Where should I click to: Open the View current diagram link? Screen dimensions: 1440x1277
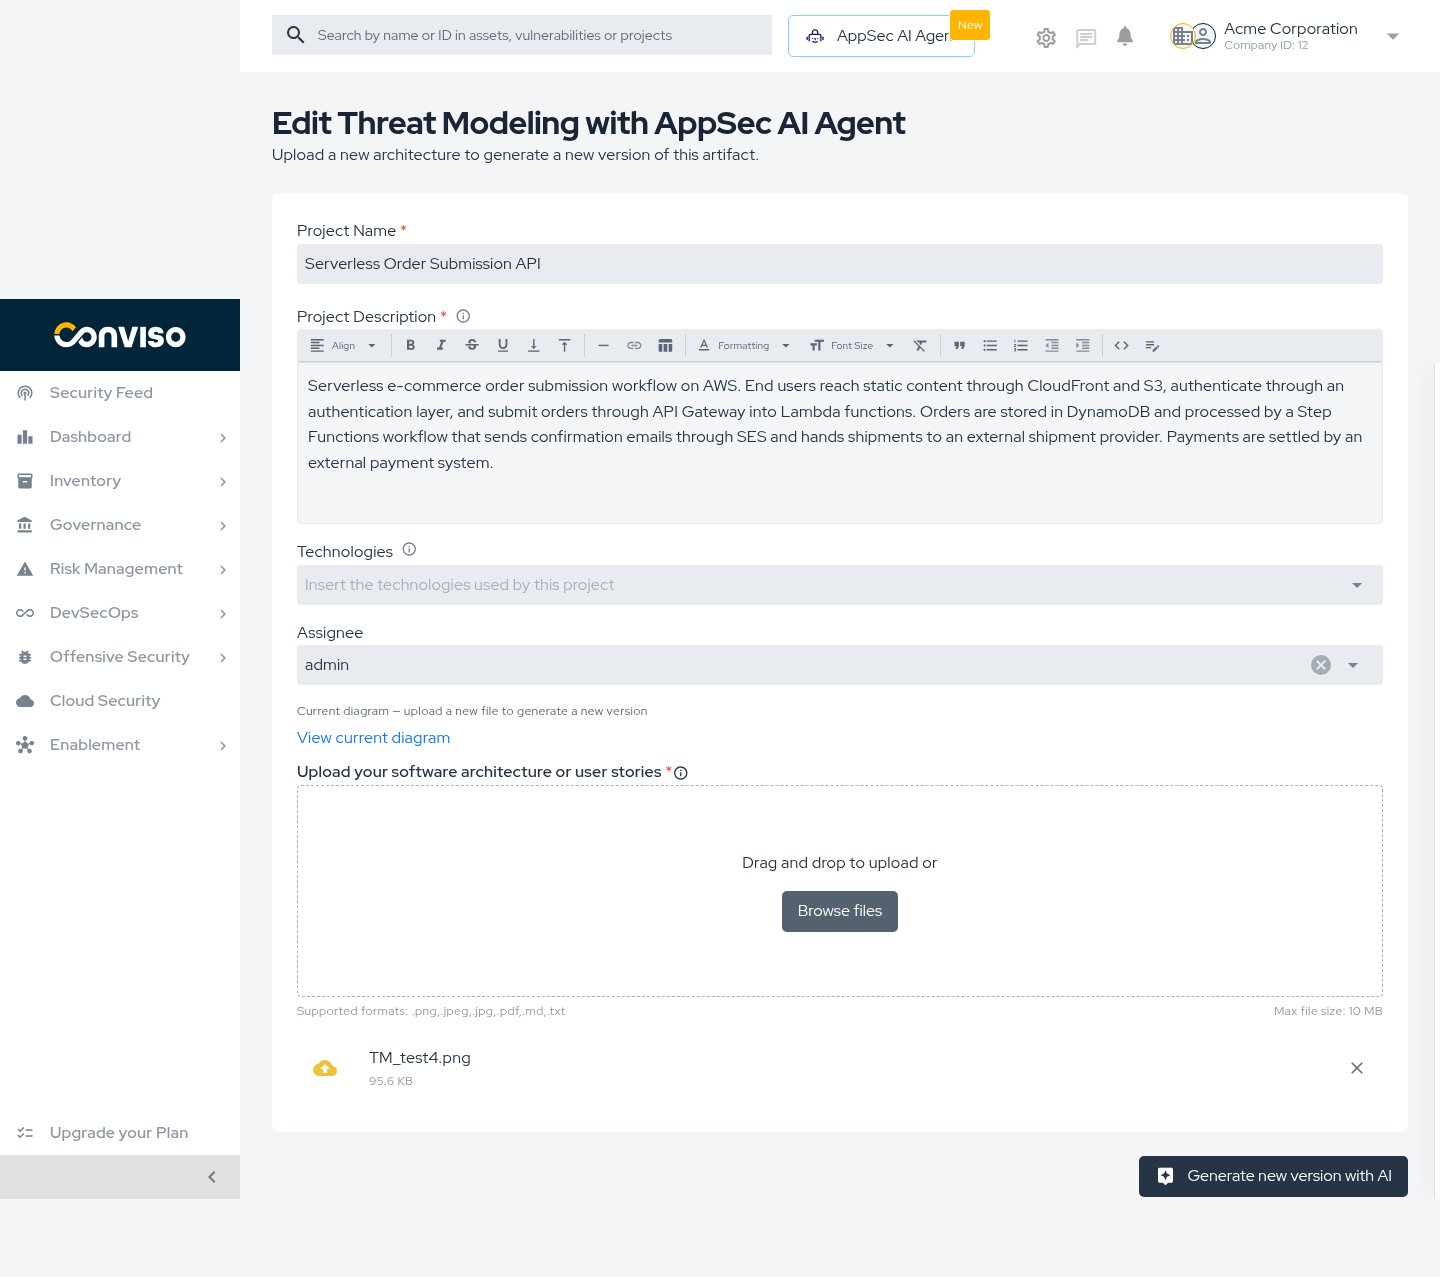click(373, 738)
